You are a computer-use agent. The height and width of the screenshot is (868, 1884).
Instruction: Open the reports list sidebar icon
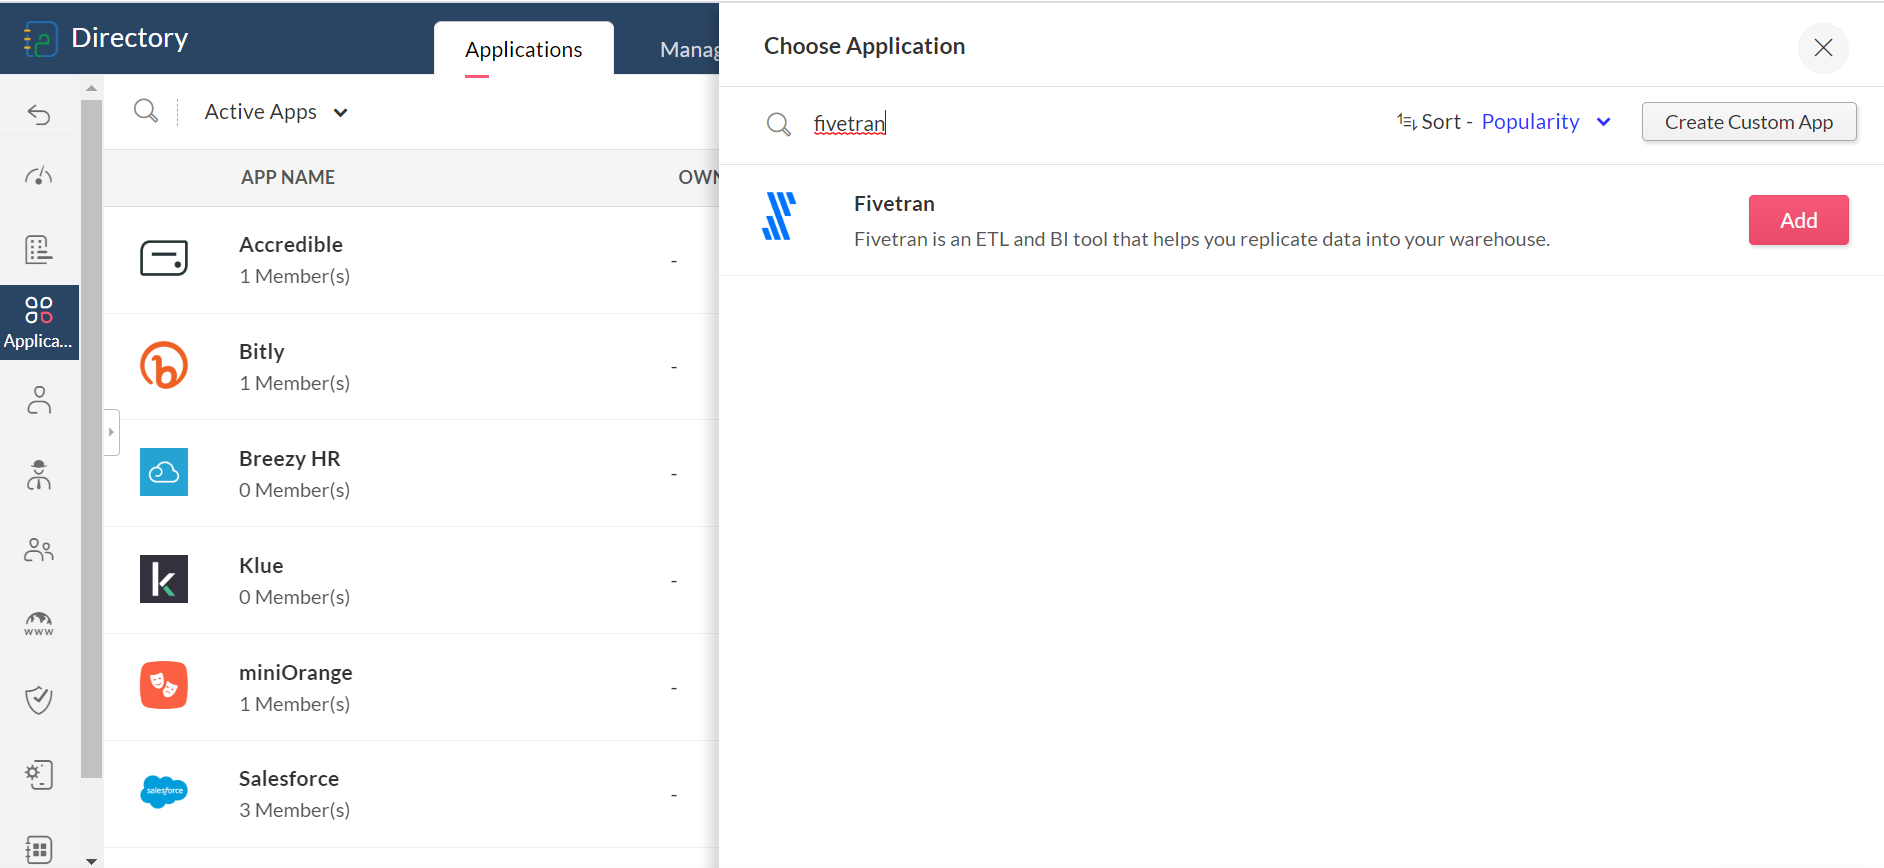coord(39,249)
